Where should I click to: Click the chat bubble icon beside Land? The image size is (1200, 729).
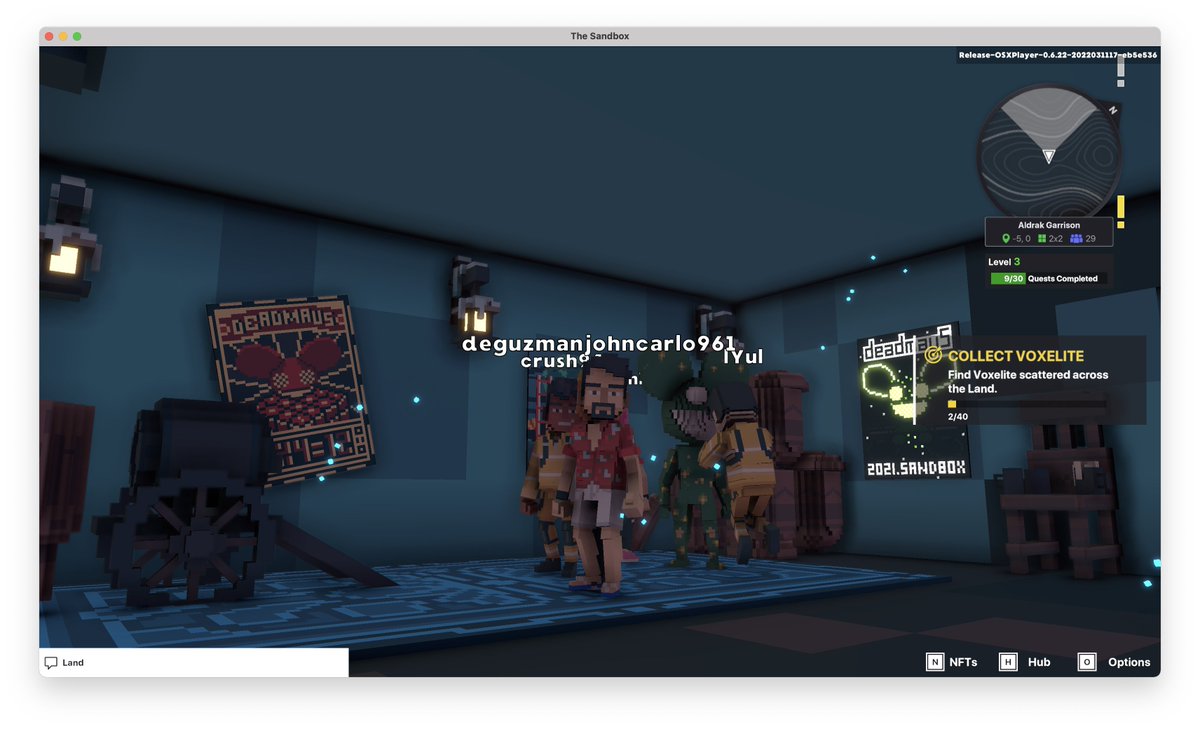[51, 663]
